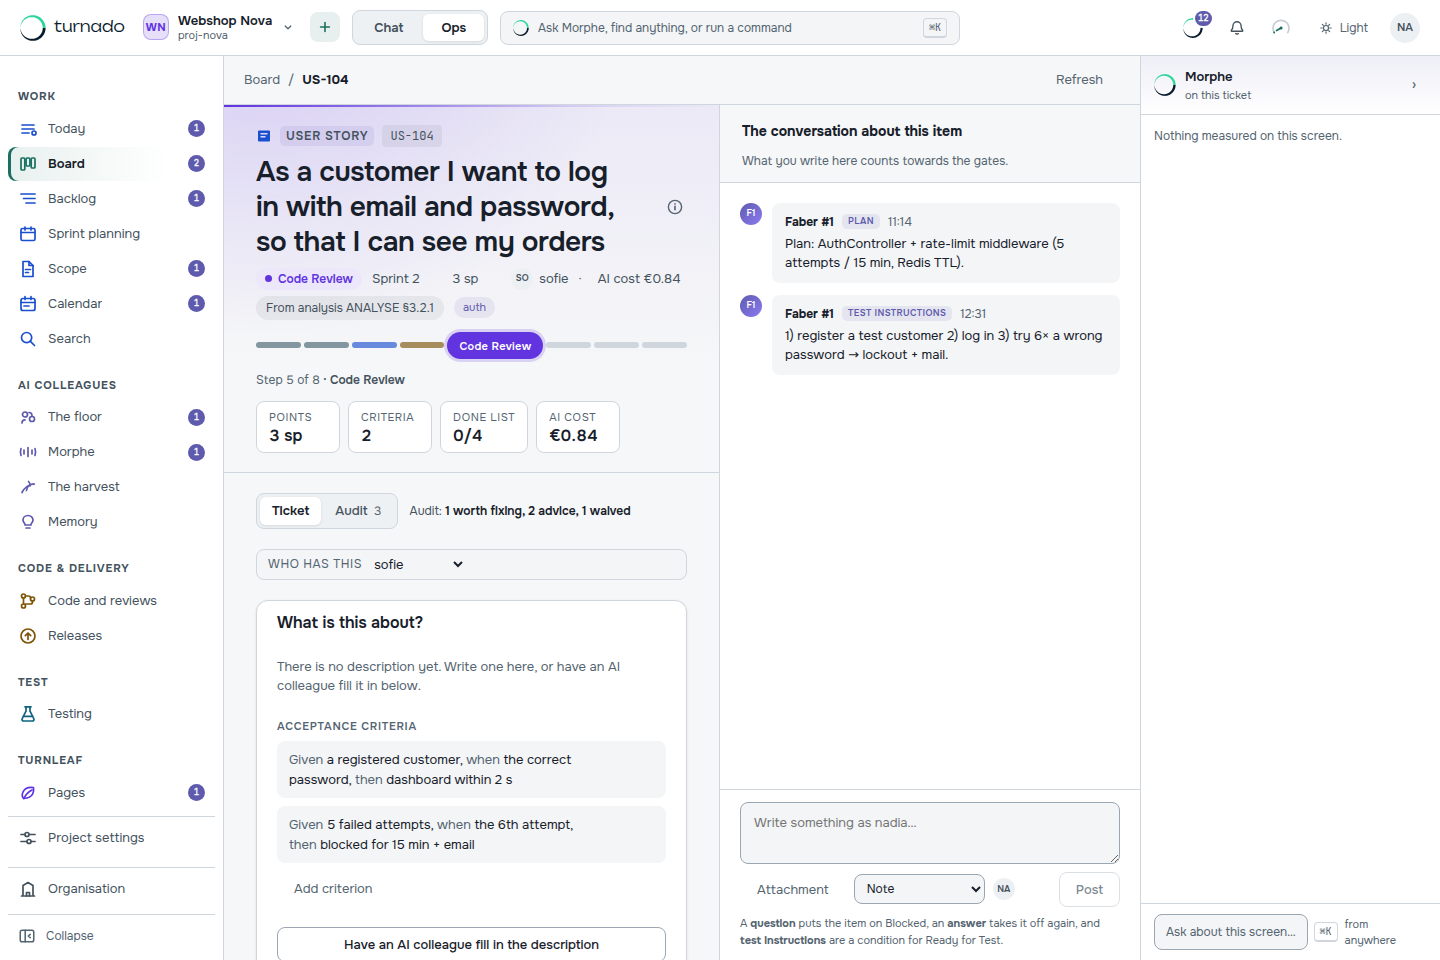Click the Today sidebar icon
Viewport: 1440px width, 960px height.
(x=28, y=129)
